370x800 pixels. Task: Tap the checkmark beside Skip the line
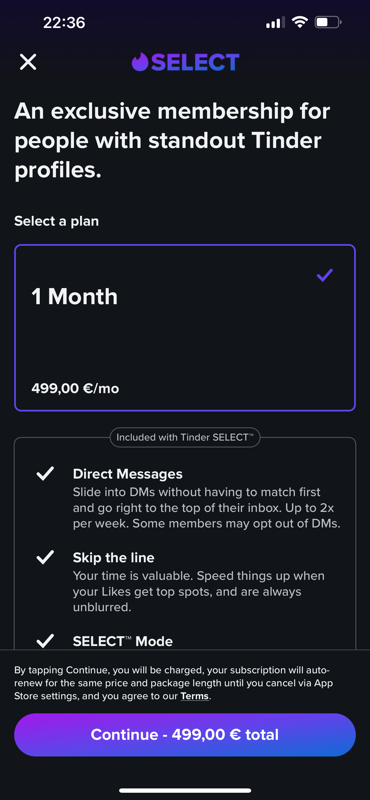(x=45, y=558)
